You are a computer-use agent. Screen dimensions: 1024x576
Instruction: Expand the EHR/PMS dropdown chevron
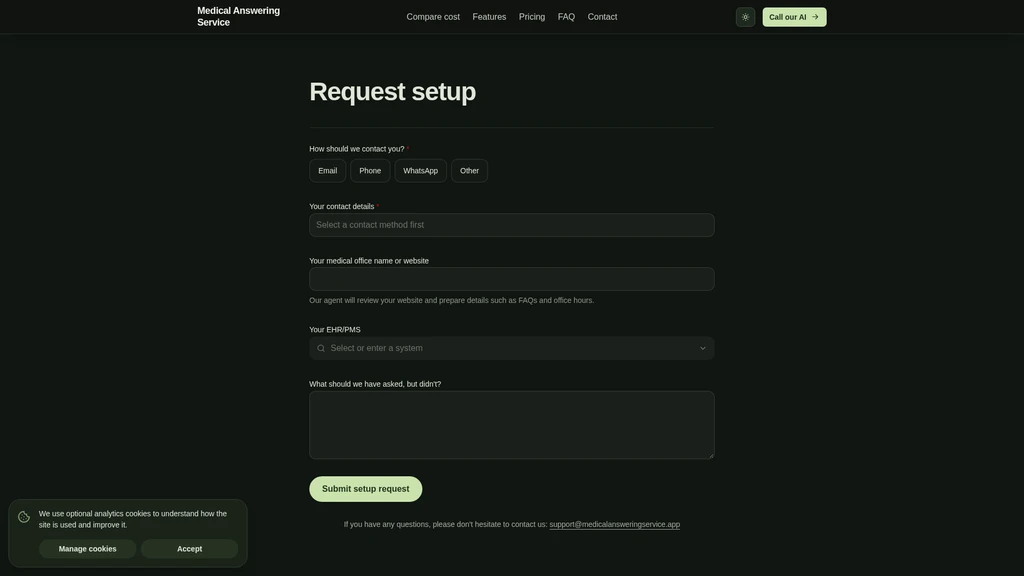703,348
